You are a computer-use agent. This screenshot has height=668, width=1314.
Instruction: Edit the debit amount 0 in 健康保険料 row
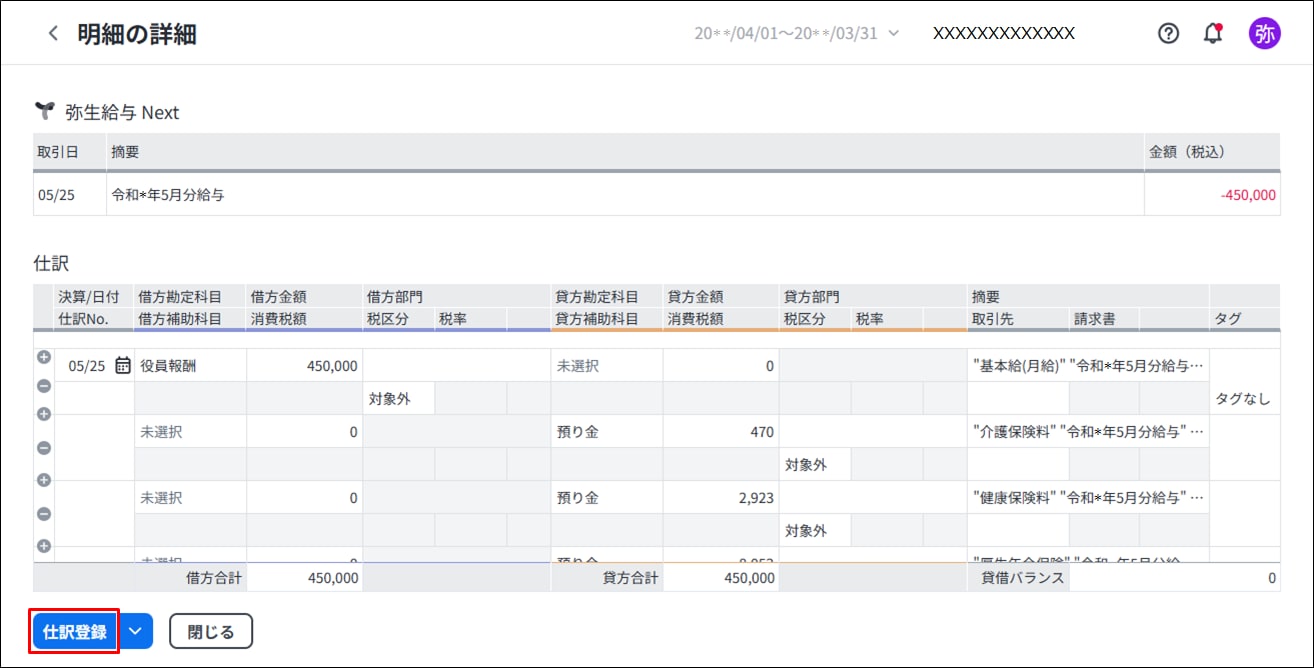coord(304,498)
